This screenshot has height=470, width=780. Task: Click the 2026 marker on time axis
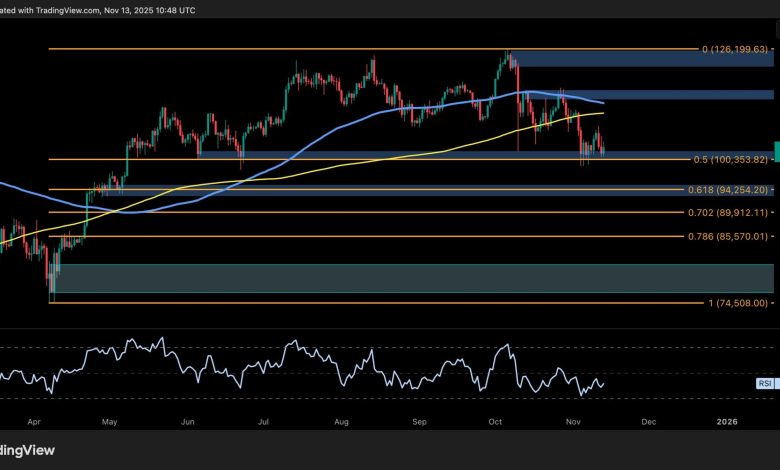point(727,423)
